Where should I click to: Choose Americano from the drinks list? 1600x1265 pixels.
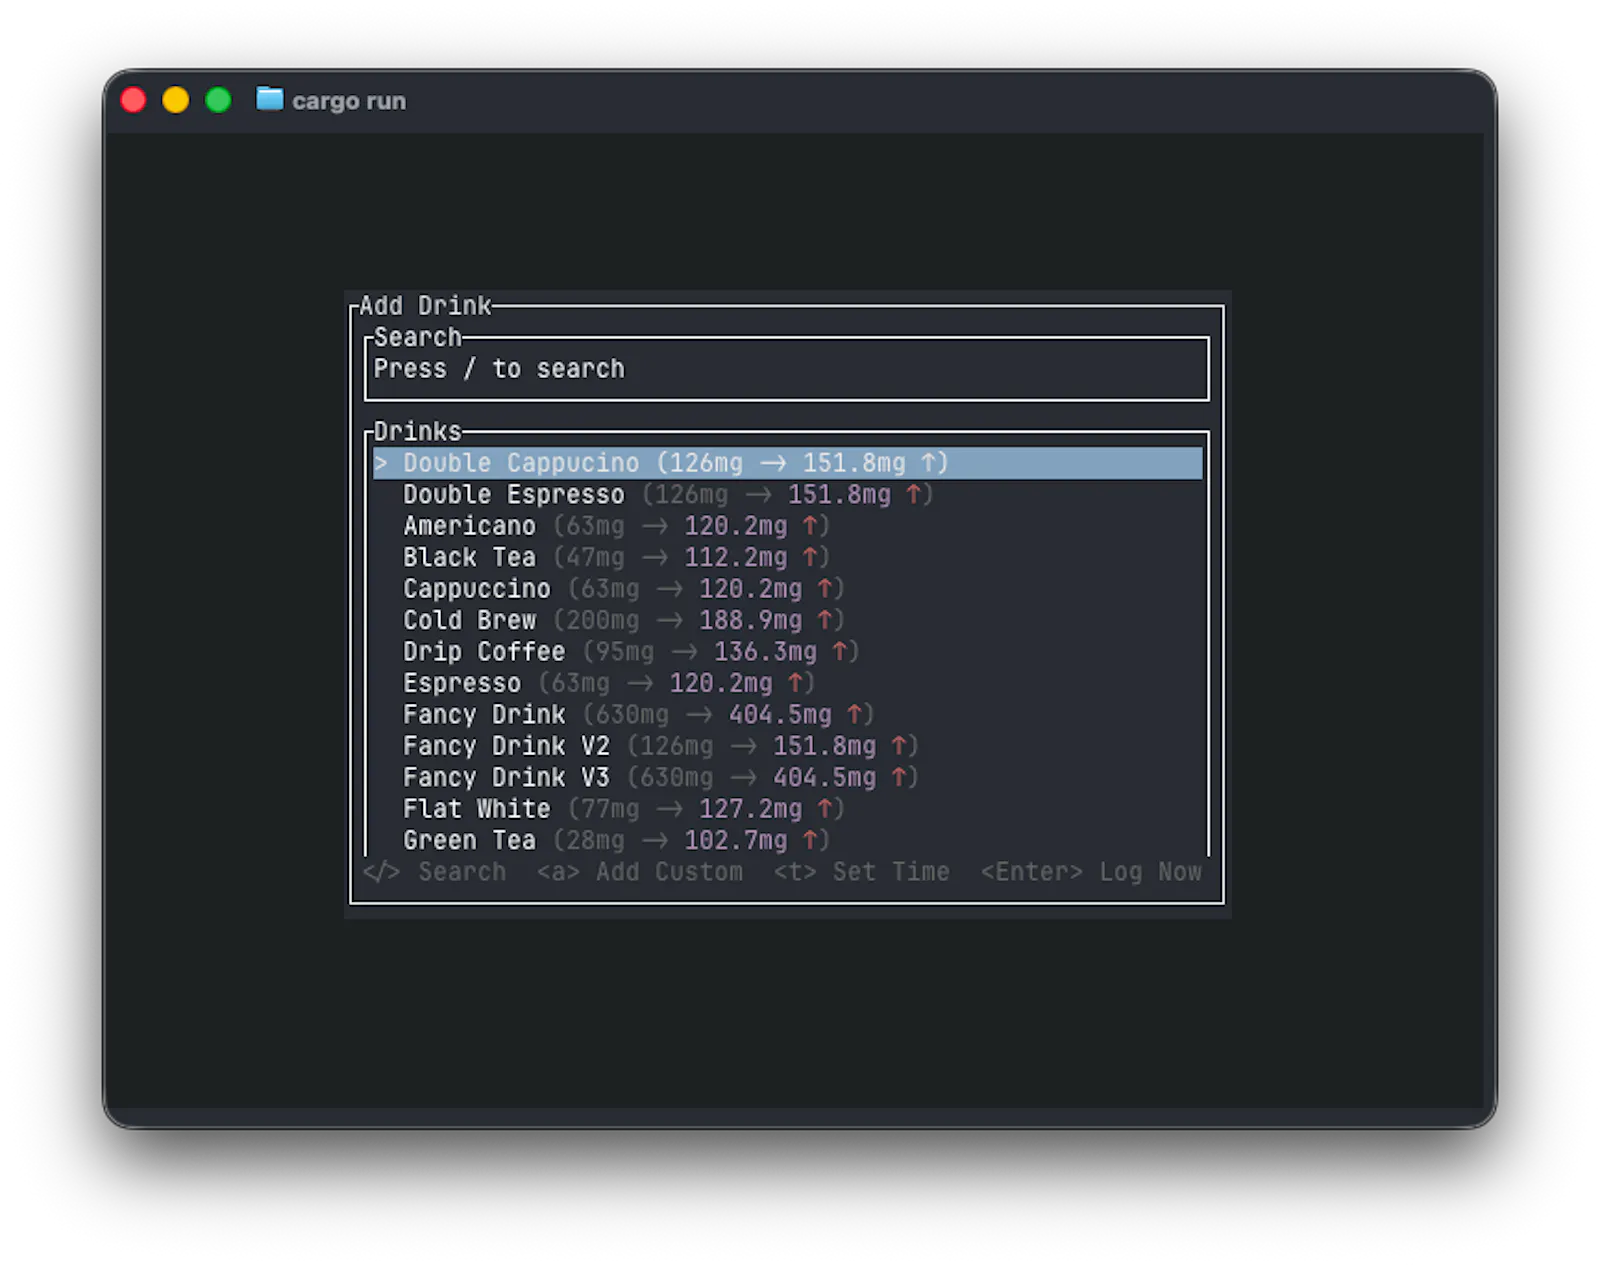point(787,526)
